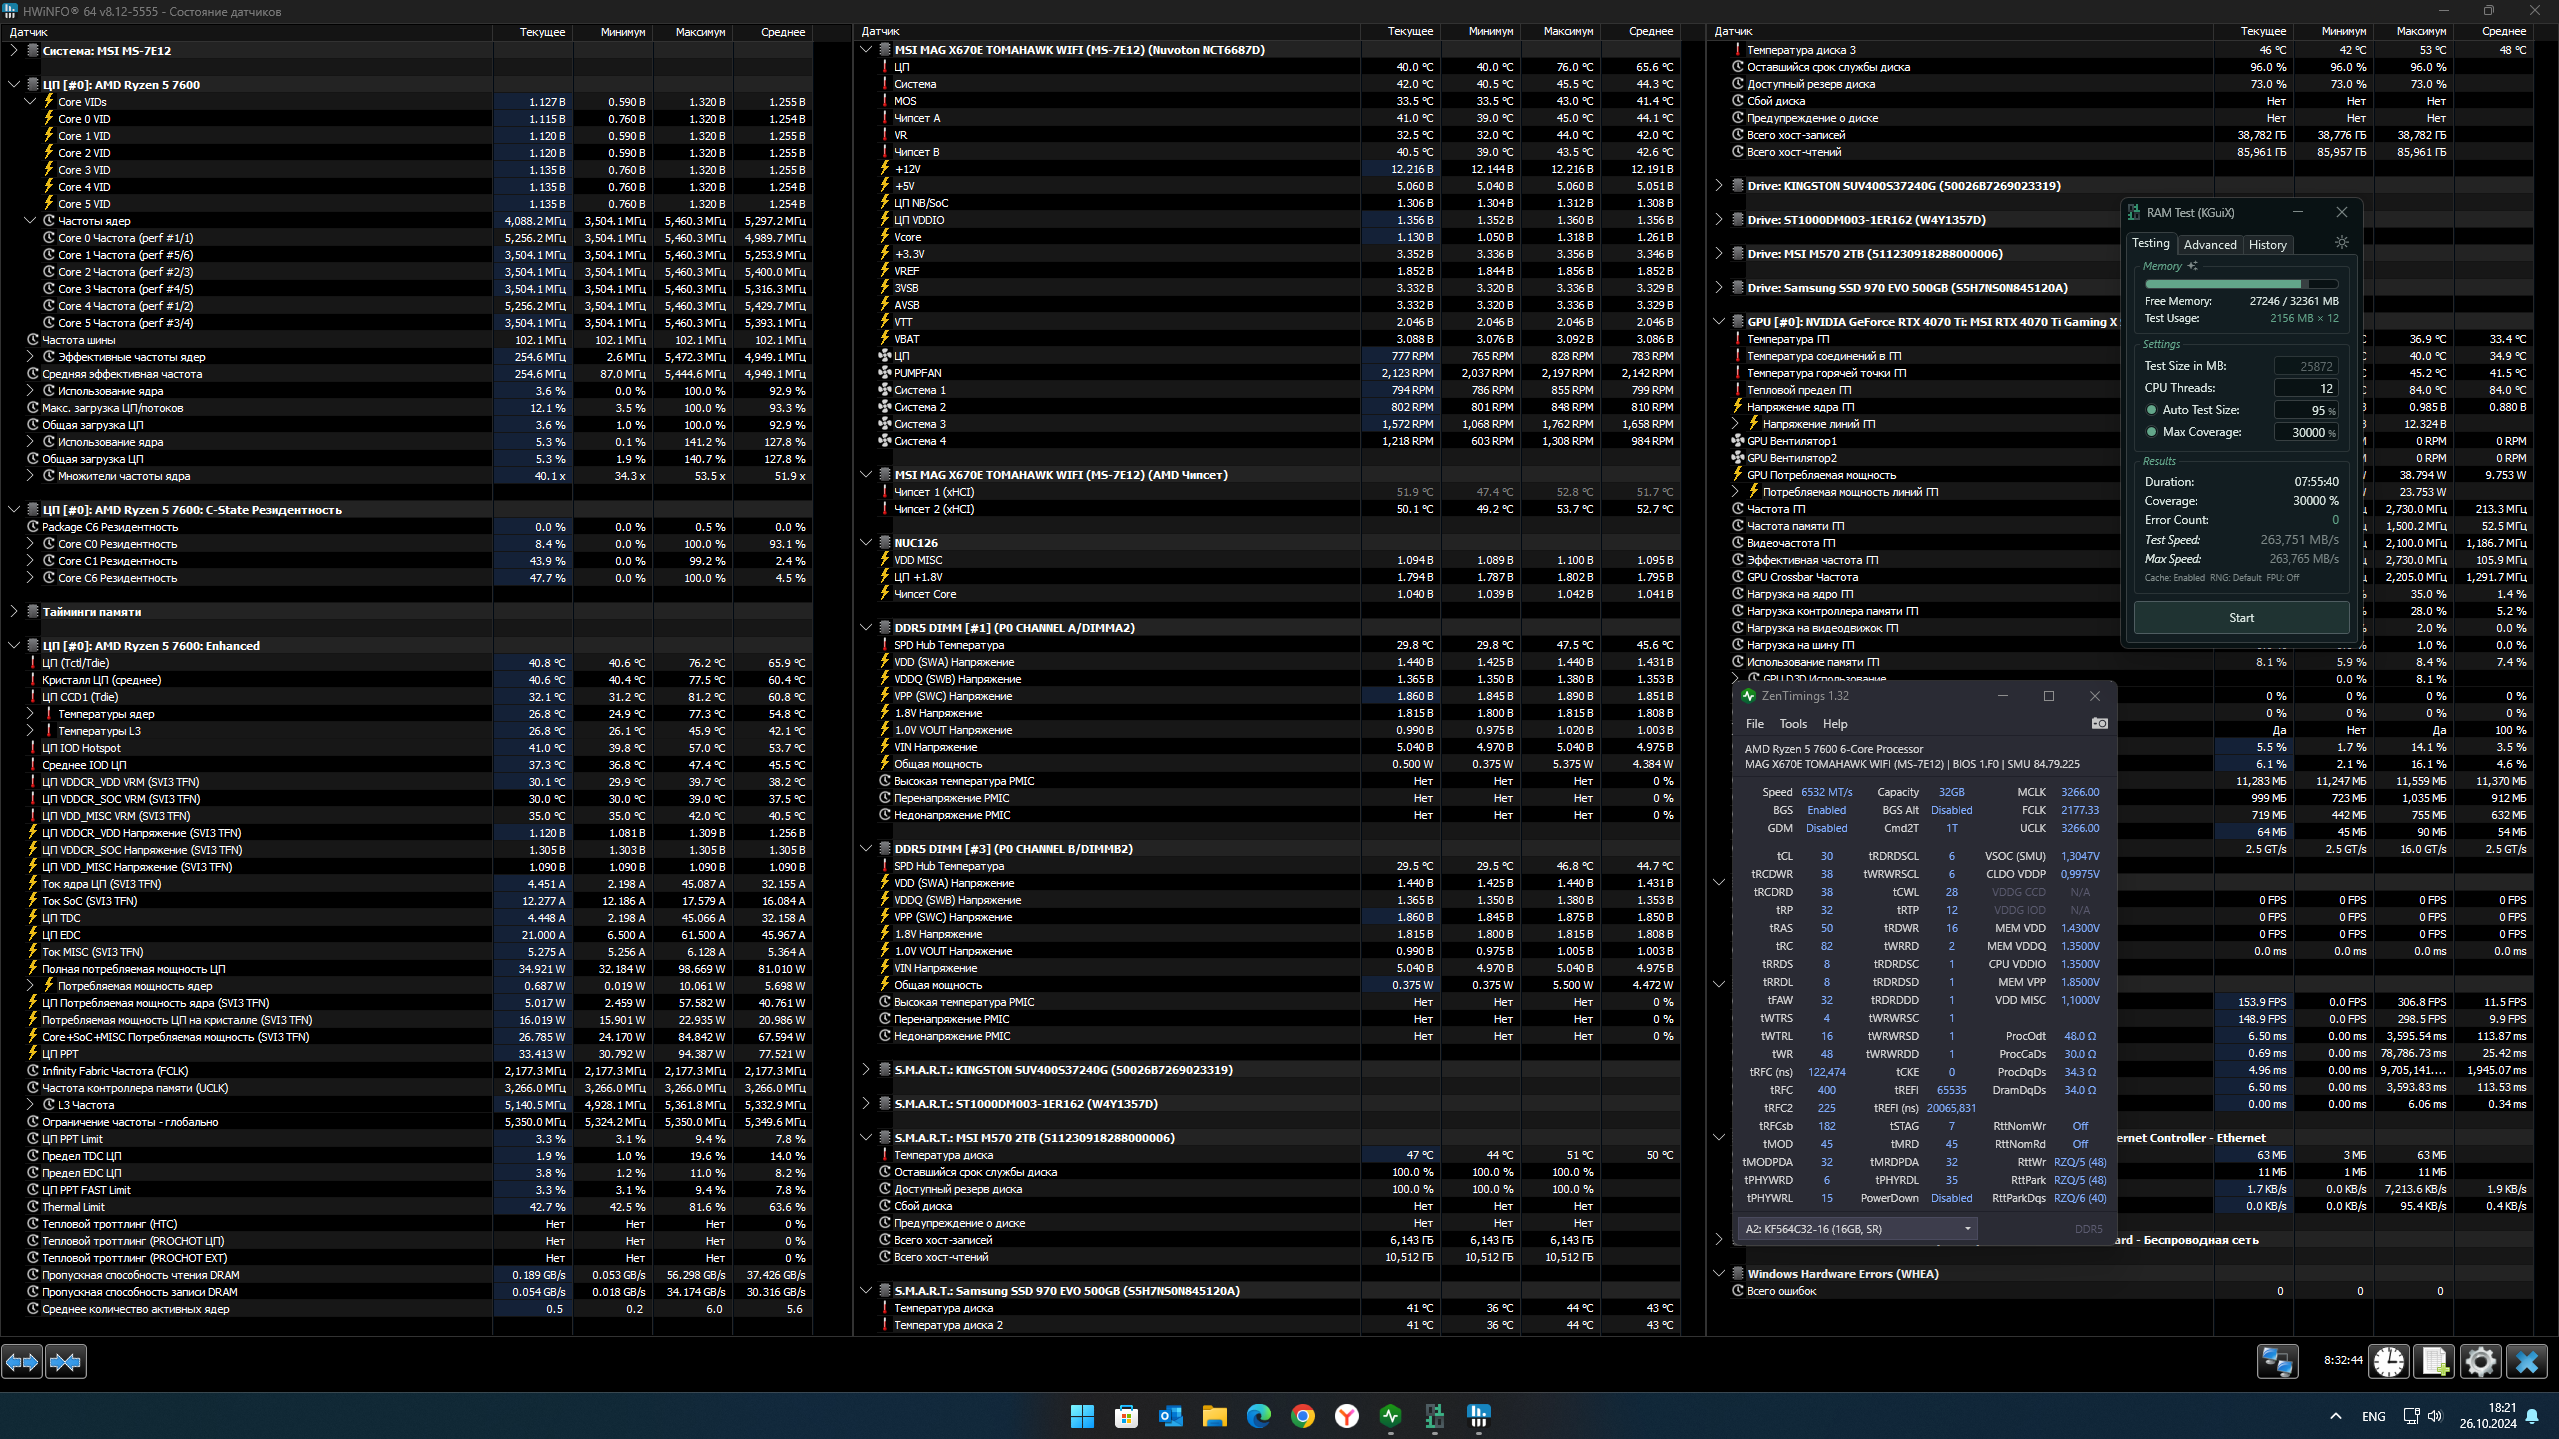Screen dimensions: 2559x1439
Task: Click the blue X close sensors icon
Action: pos(2526,1362)
